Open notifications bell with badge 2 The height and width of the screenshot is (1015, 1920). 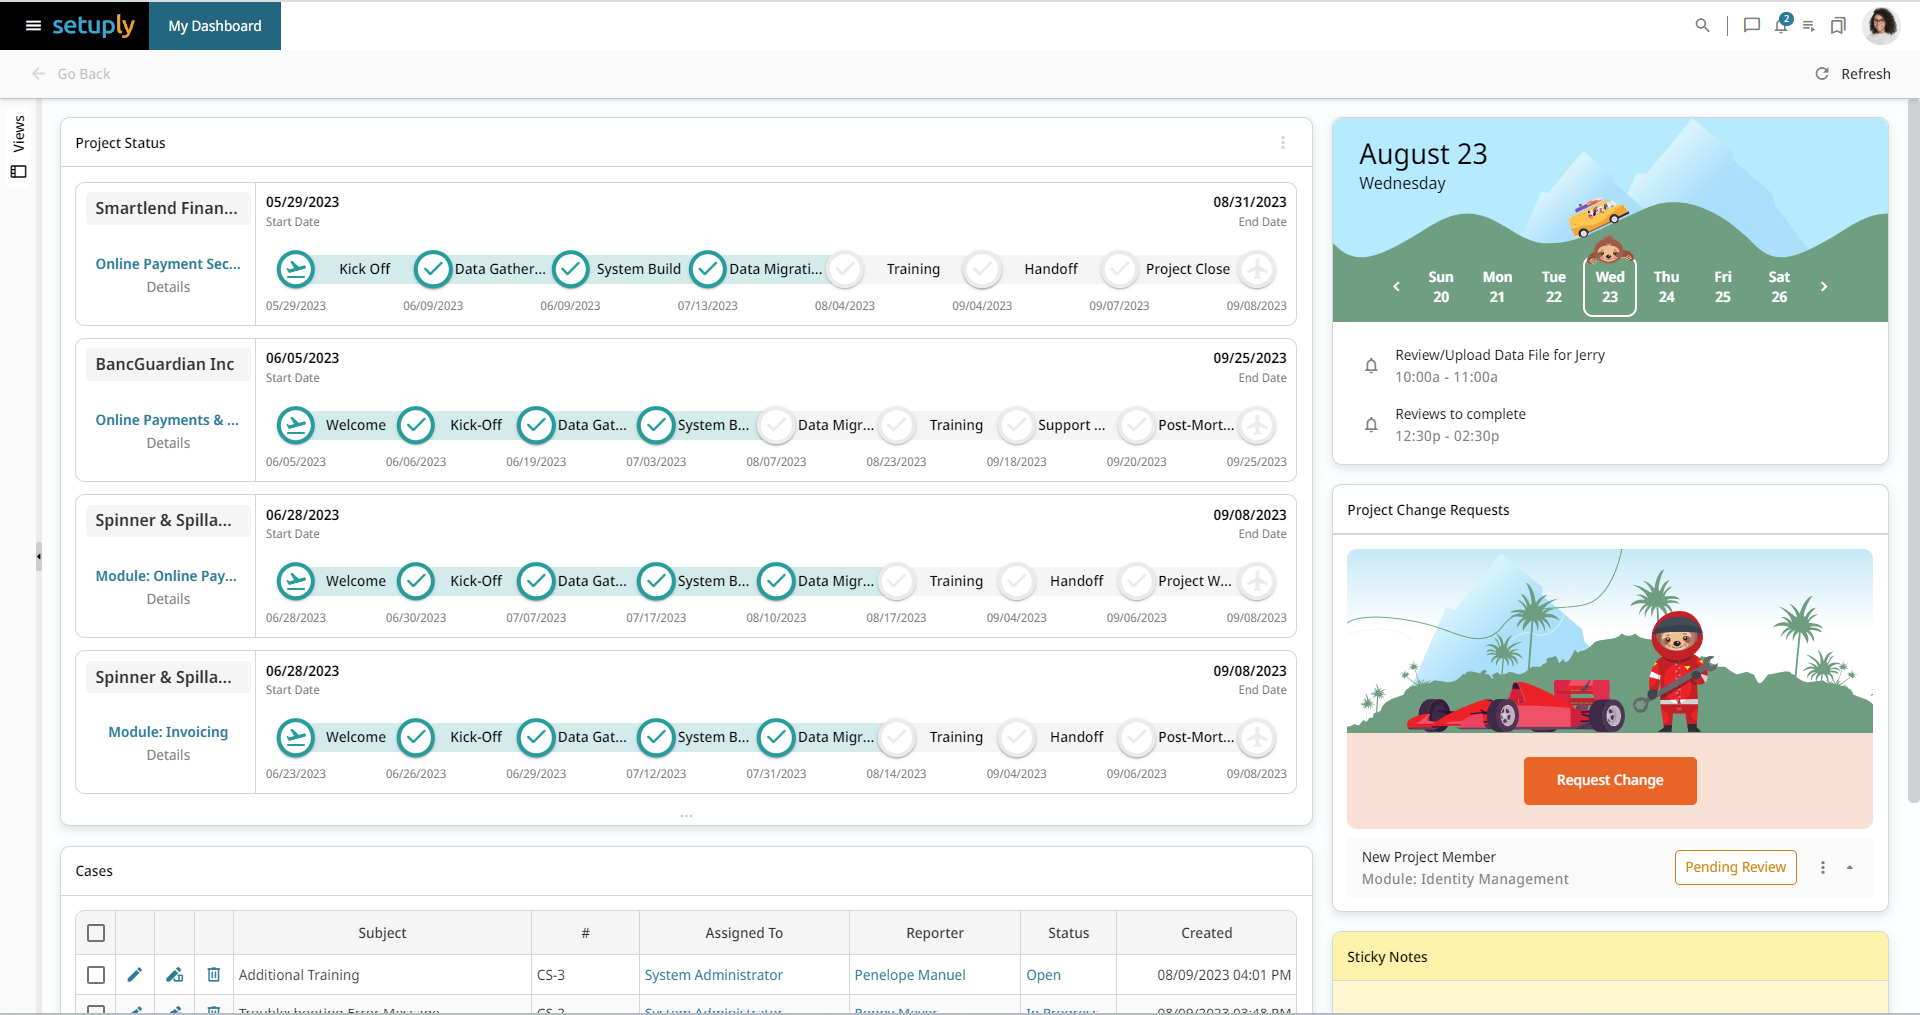[x=1781, y=26]
